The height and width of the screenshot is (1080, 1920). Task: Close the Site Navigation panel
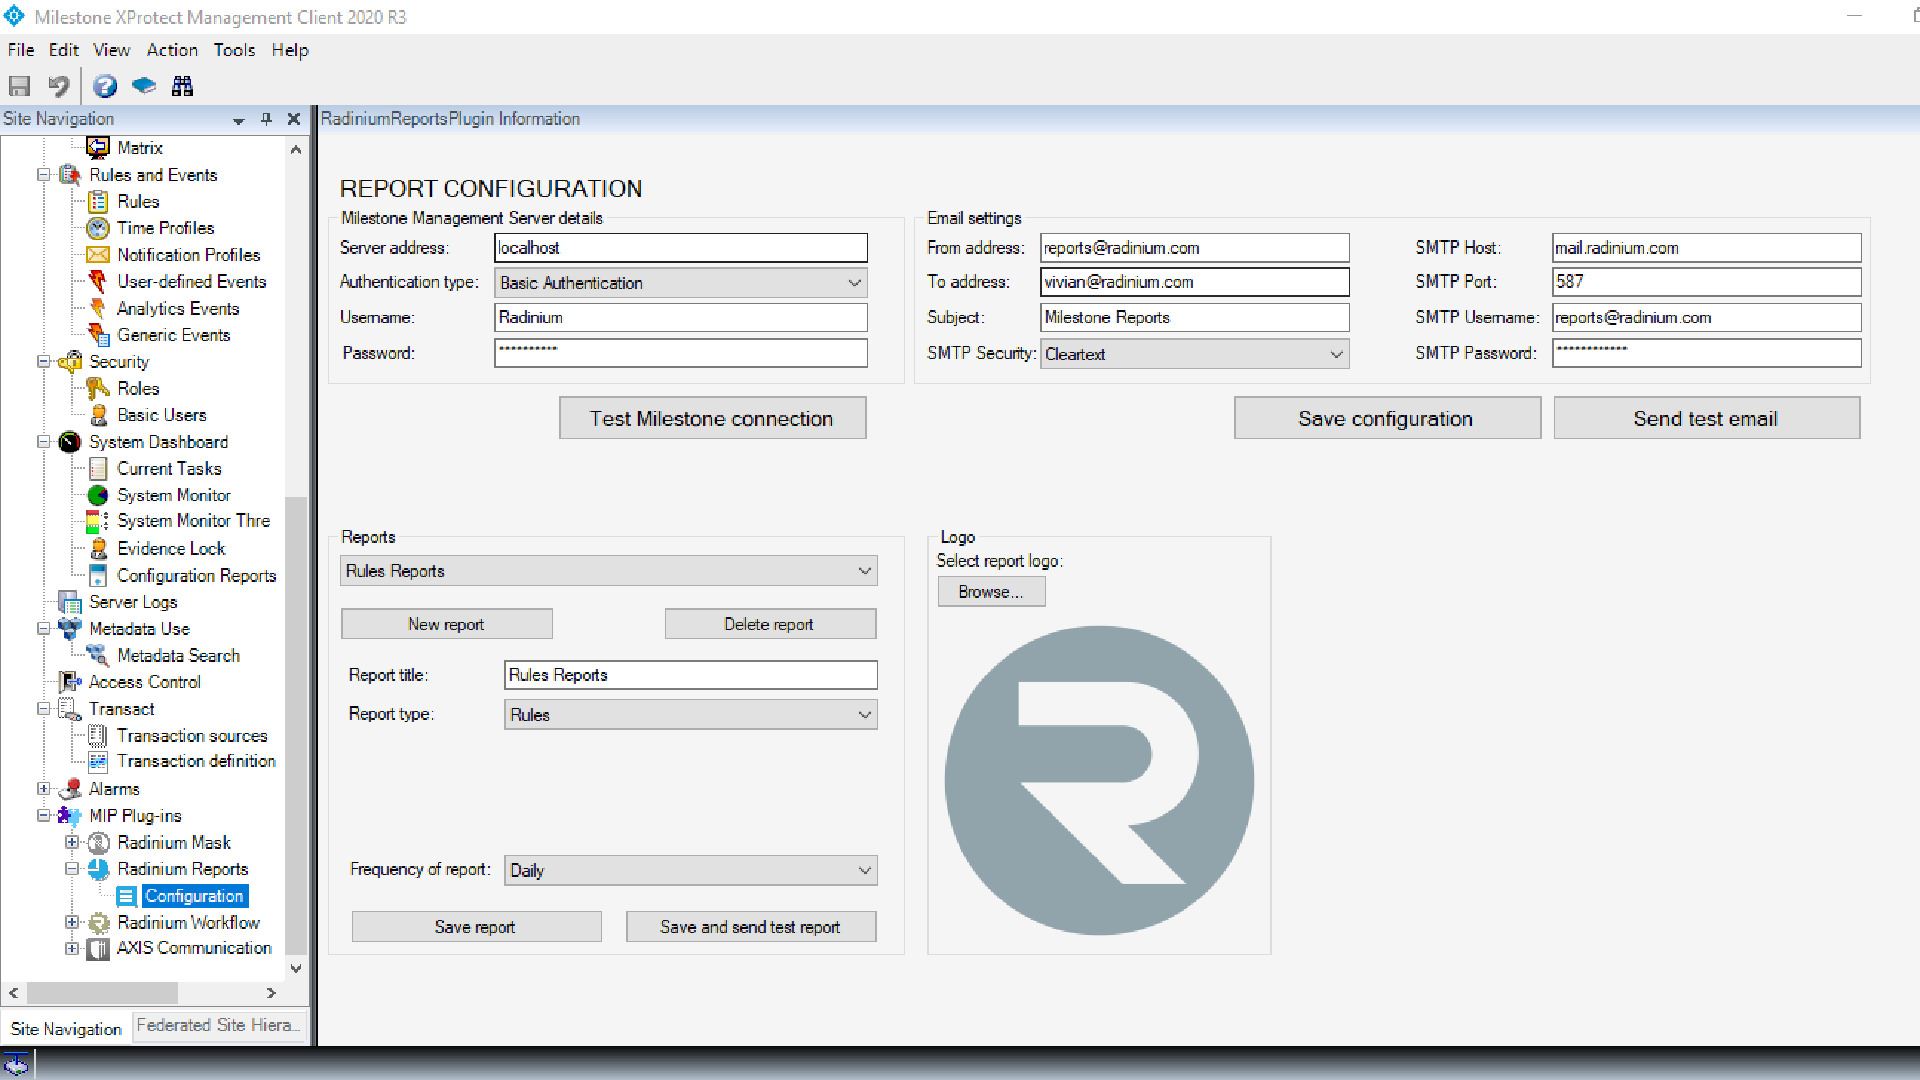pyautogui.click(x=294, y=119)
